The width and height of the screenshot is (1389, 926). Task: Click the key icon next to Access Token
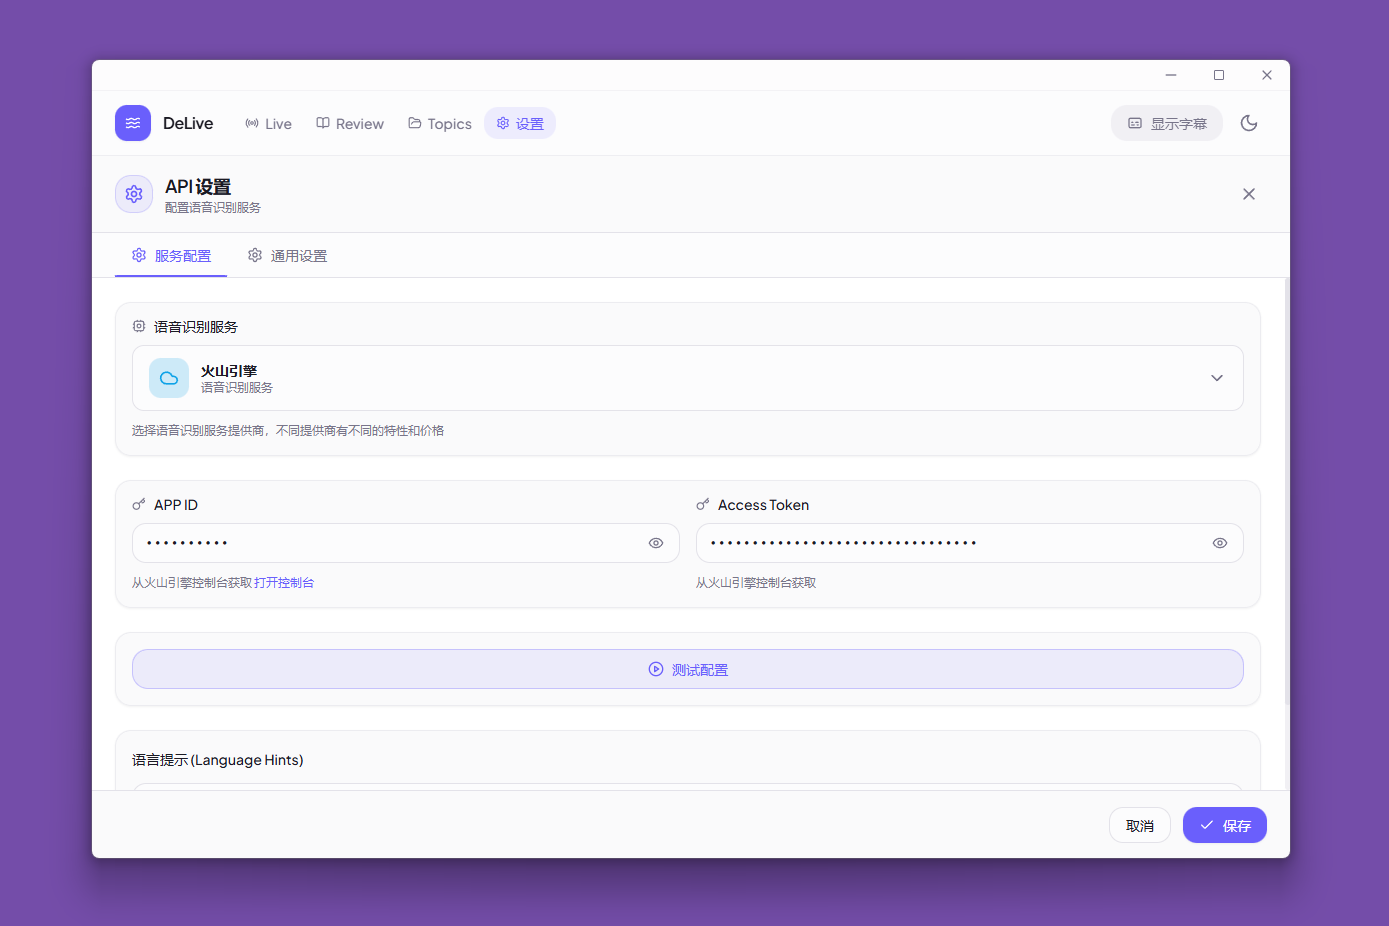click(703, 505)
